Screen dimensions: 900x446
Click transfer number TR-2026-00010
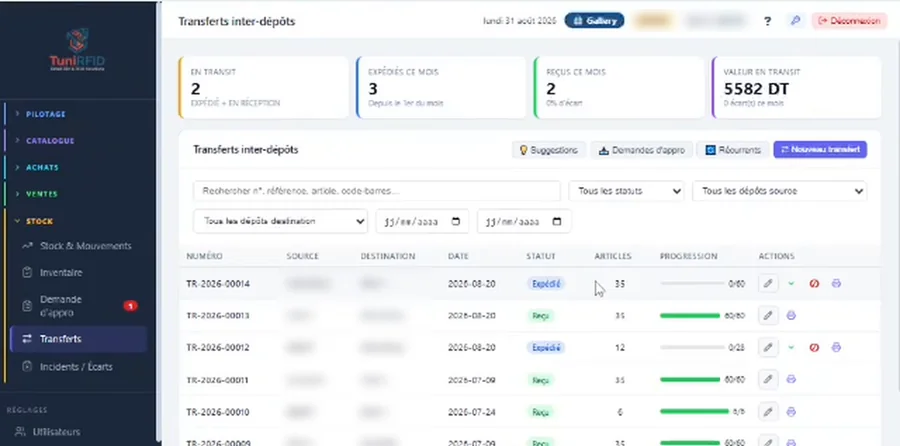[218, 412]
